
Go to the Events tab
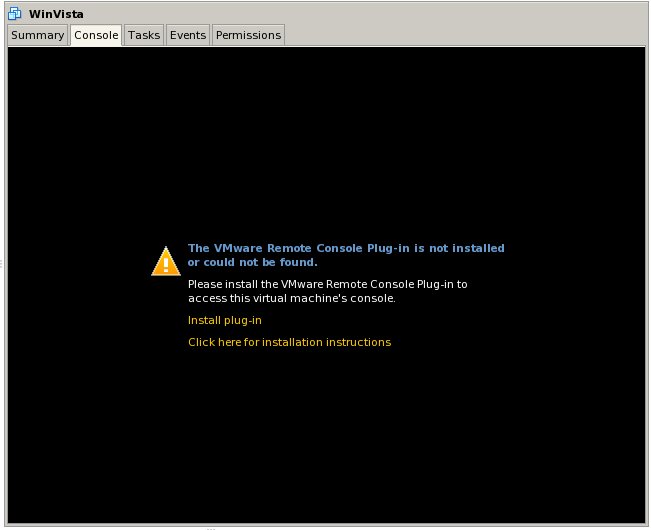188,35
